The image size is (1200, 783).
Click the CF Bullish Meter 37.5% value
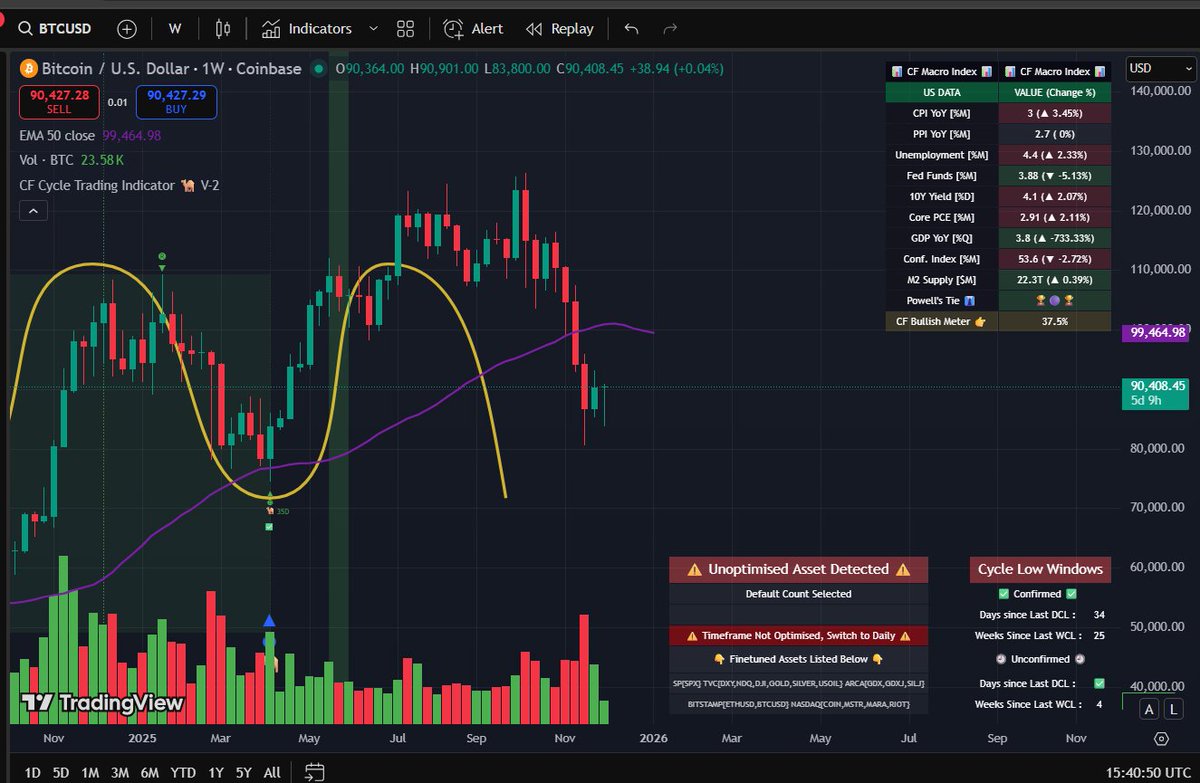1055,322
